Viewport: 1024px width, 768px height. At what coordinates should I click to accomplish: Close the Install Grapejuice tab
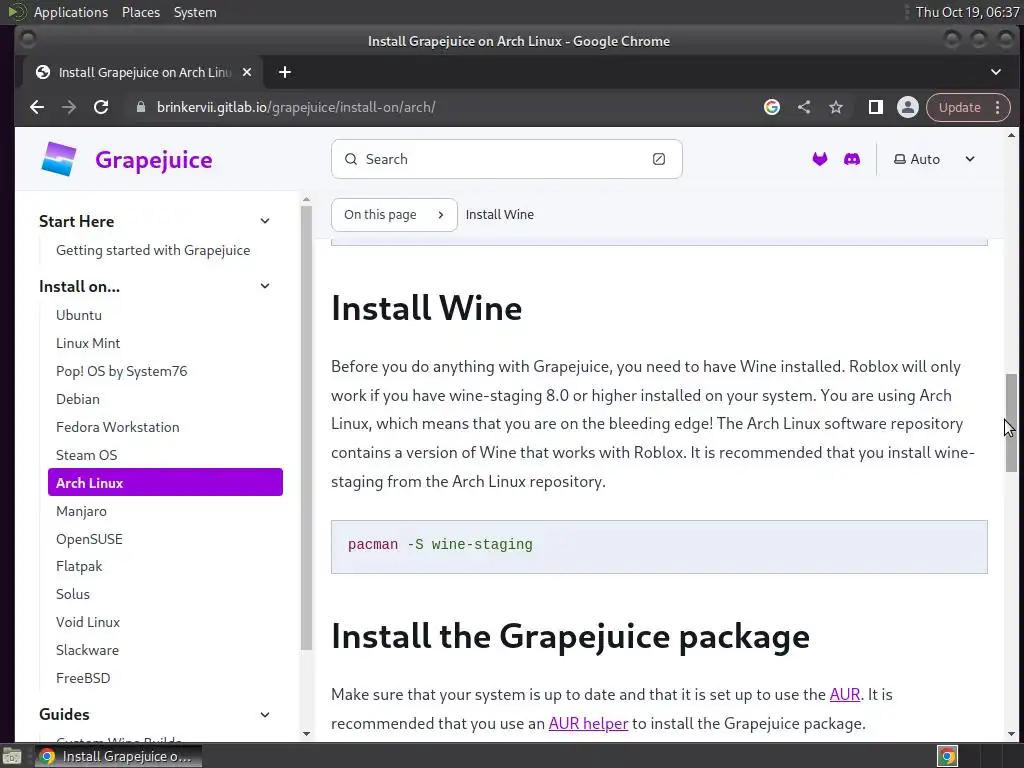pyautogui.click(x=247, y=72)
